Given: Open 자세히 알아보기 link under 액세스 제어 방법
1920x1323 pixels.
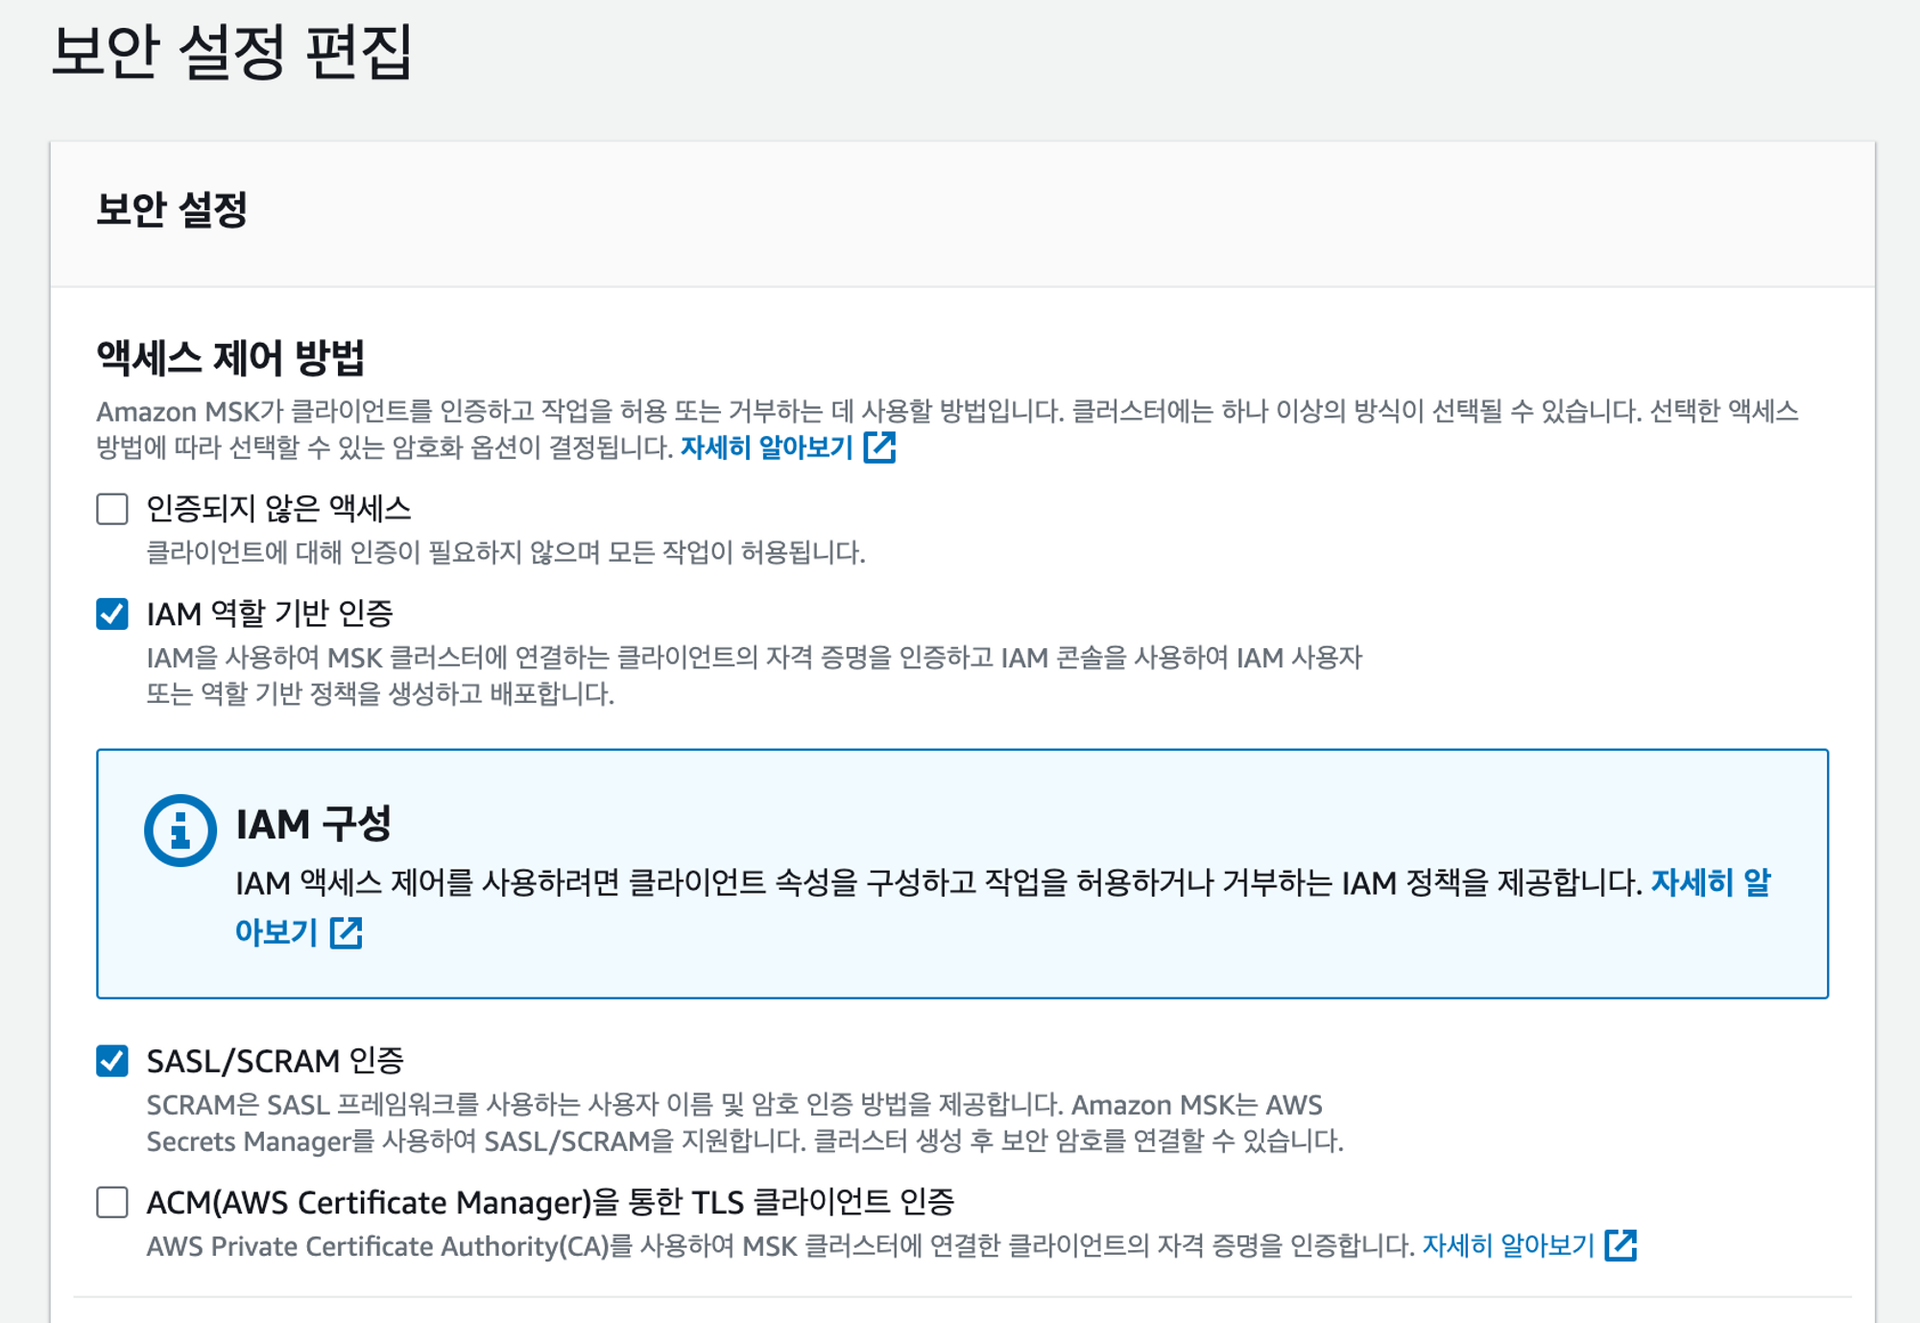Looking at the screenshot, I should [766, 447].
